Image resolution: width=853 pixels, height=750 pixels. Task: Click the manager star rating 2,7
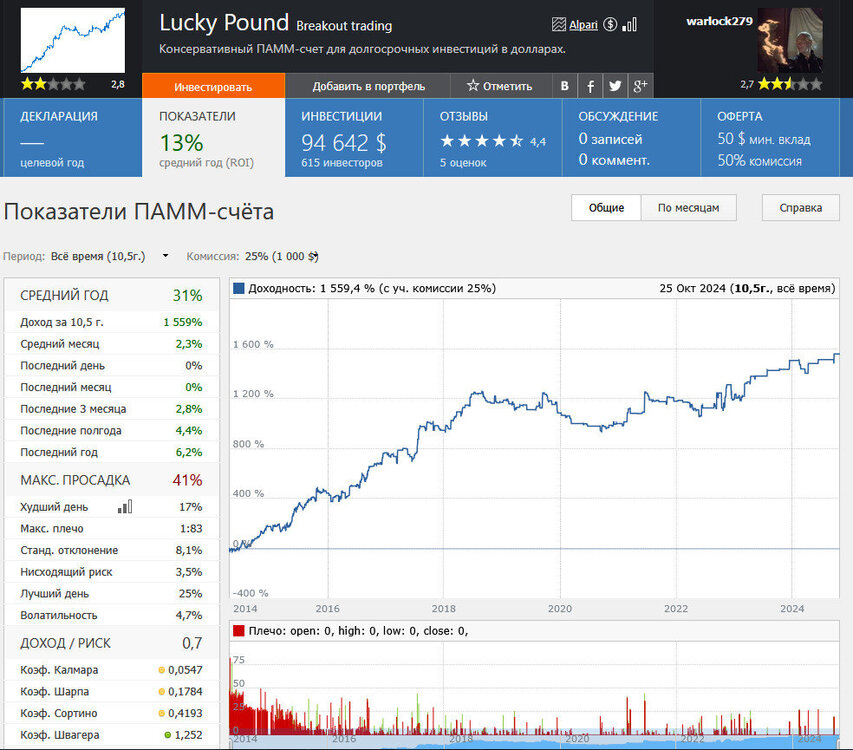[x=789, y=84]
